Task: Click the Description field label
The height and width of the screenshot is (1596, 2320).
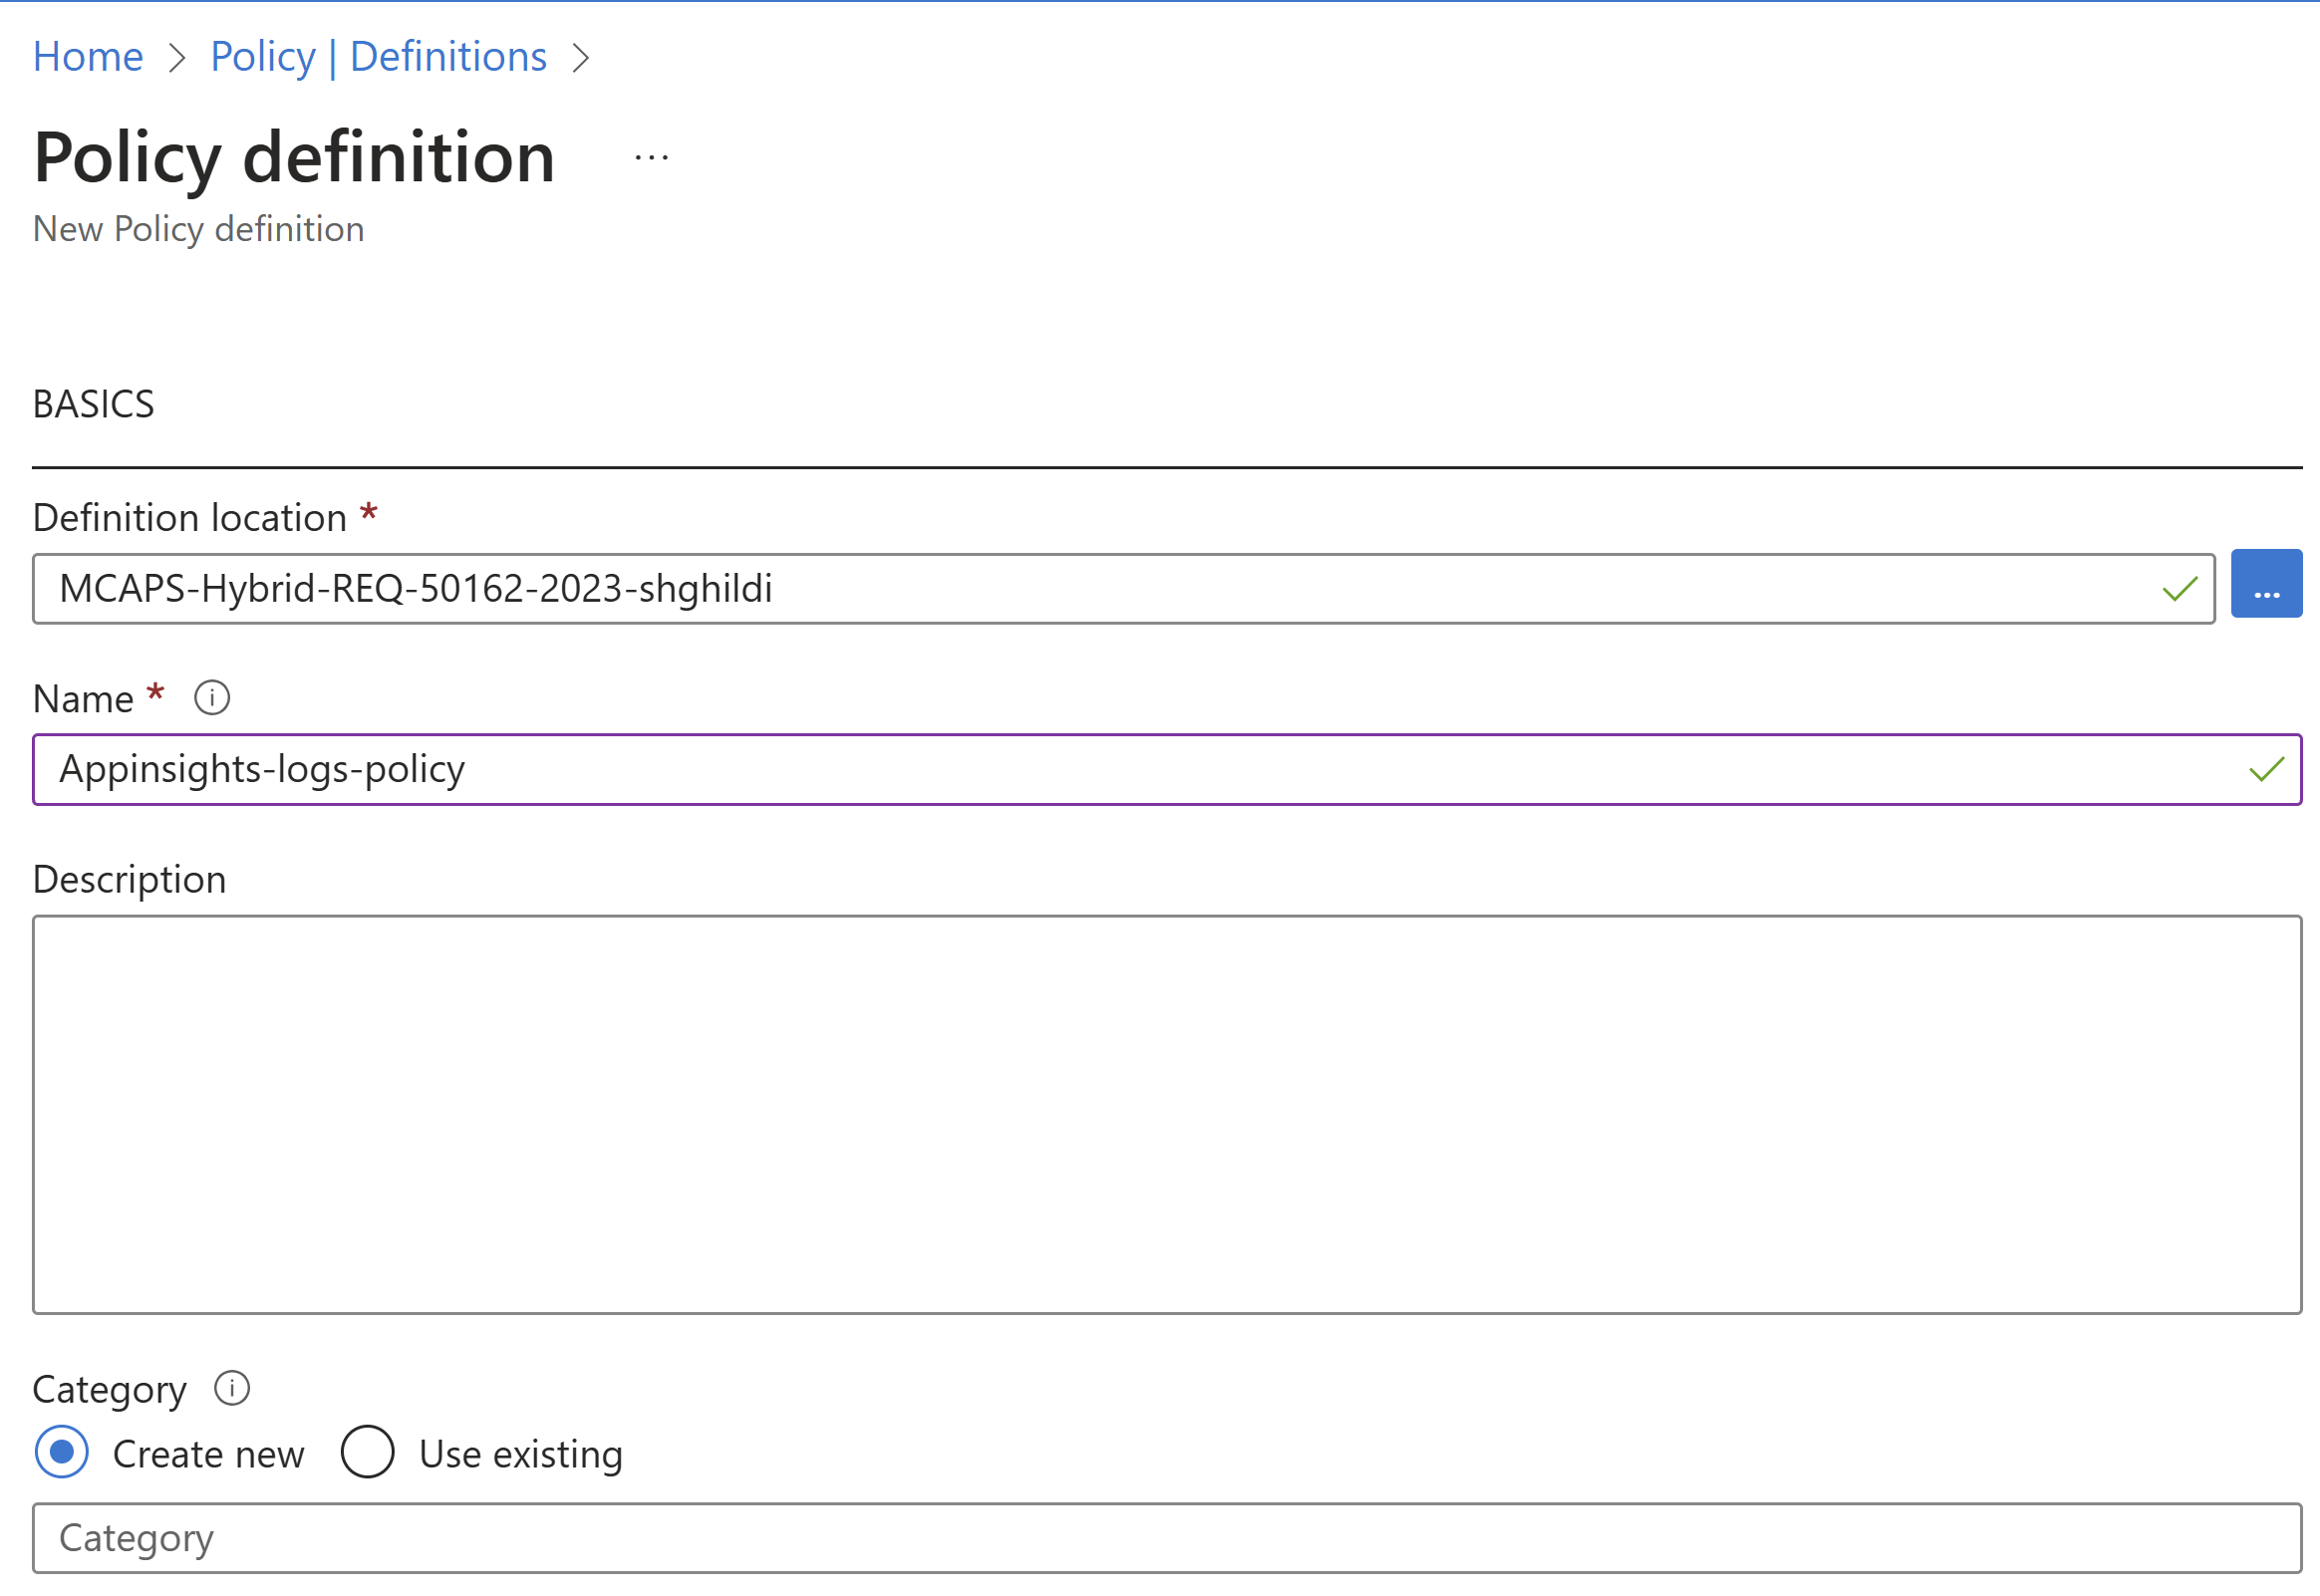Action: click(130, 880)
